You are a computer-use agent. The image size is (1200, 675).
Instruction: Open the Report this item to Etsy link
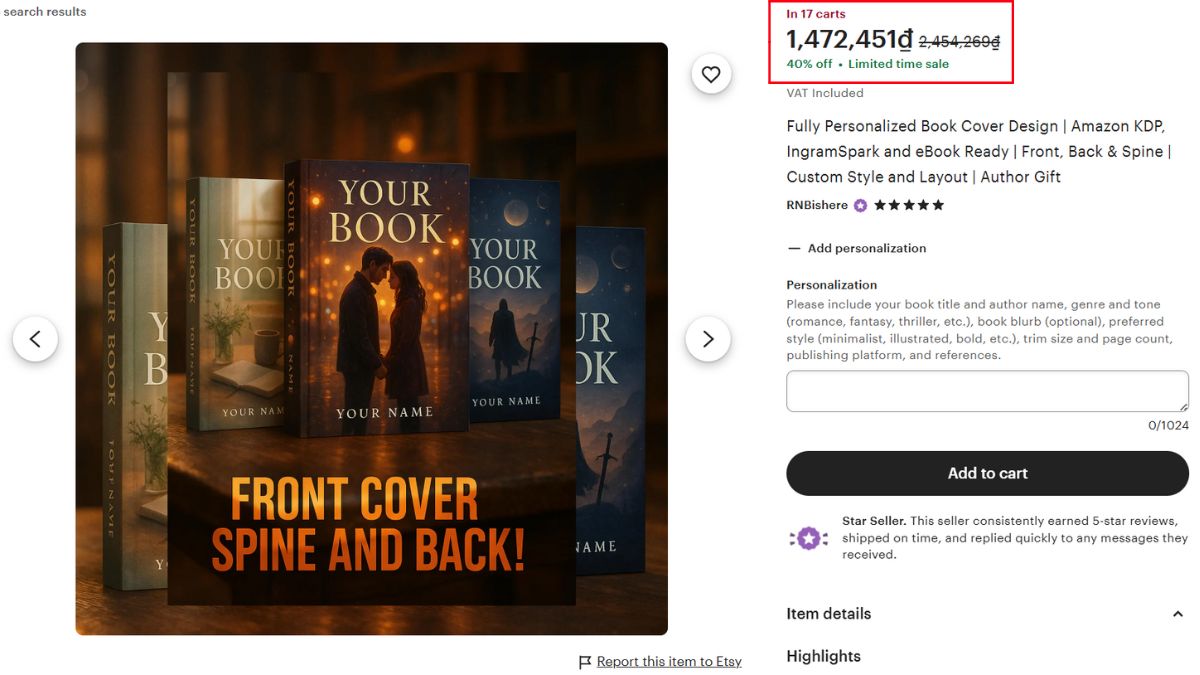(x=669, y=662)
